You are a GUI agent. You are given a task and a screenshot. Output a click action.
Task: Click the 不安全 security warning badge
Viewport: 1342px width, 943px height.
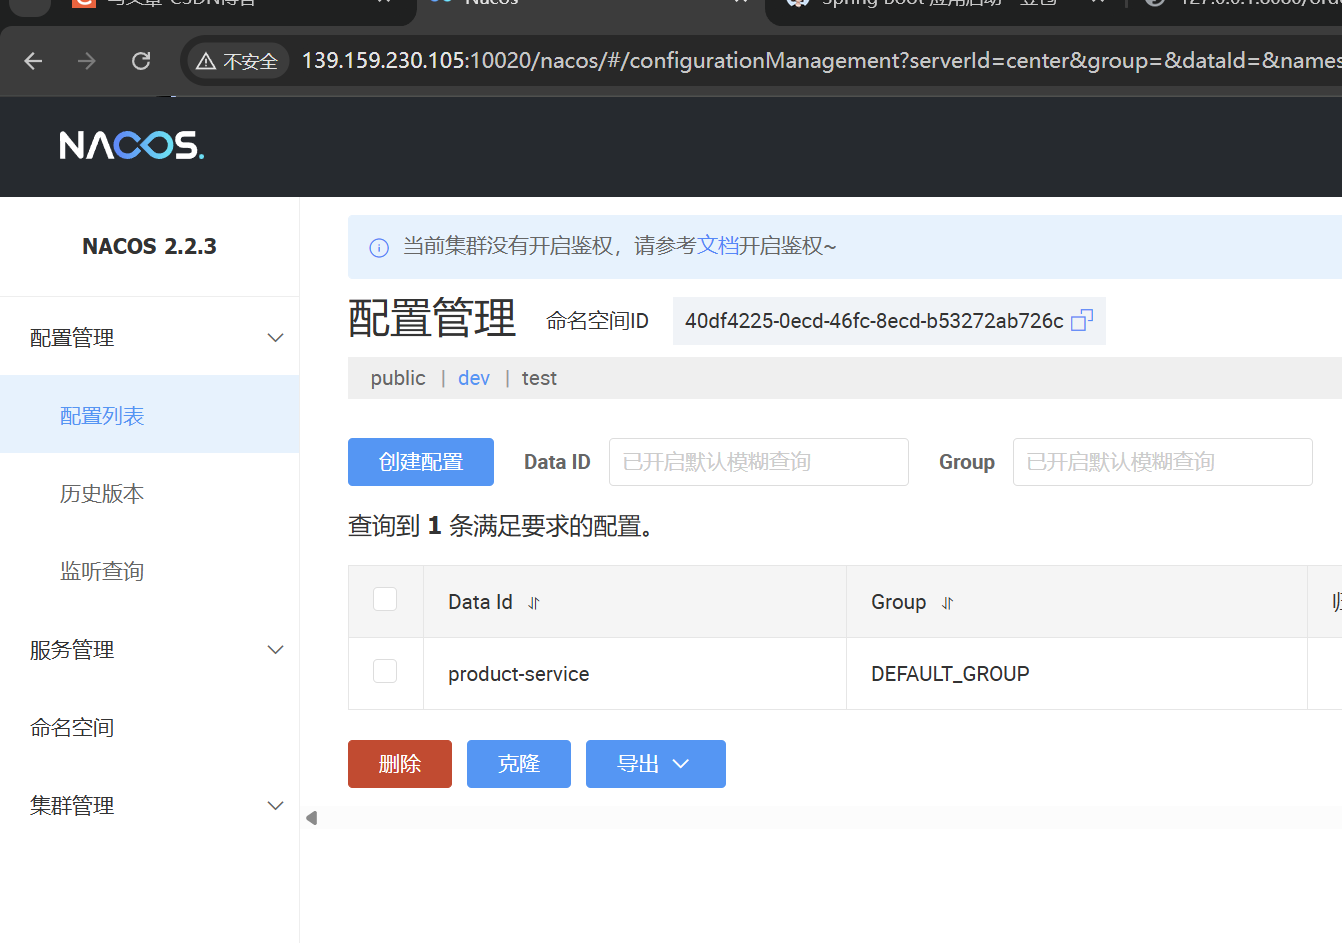pos(237,62)
